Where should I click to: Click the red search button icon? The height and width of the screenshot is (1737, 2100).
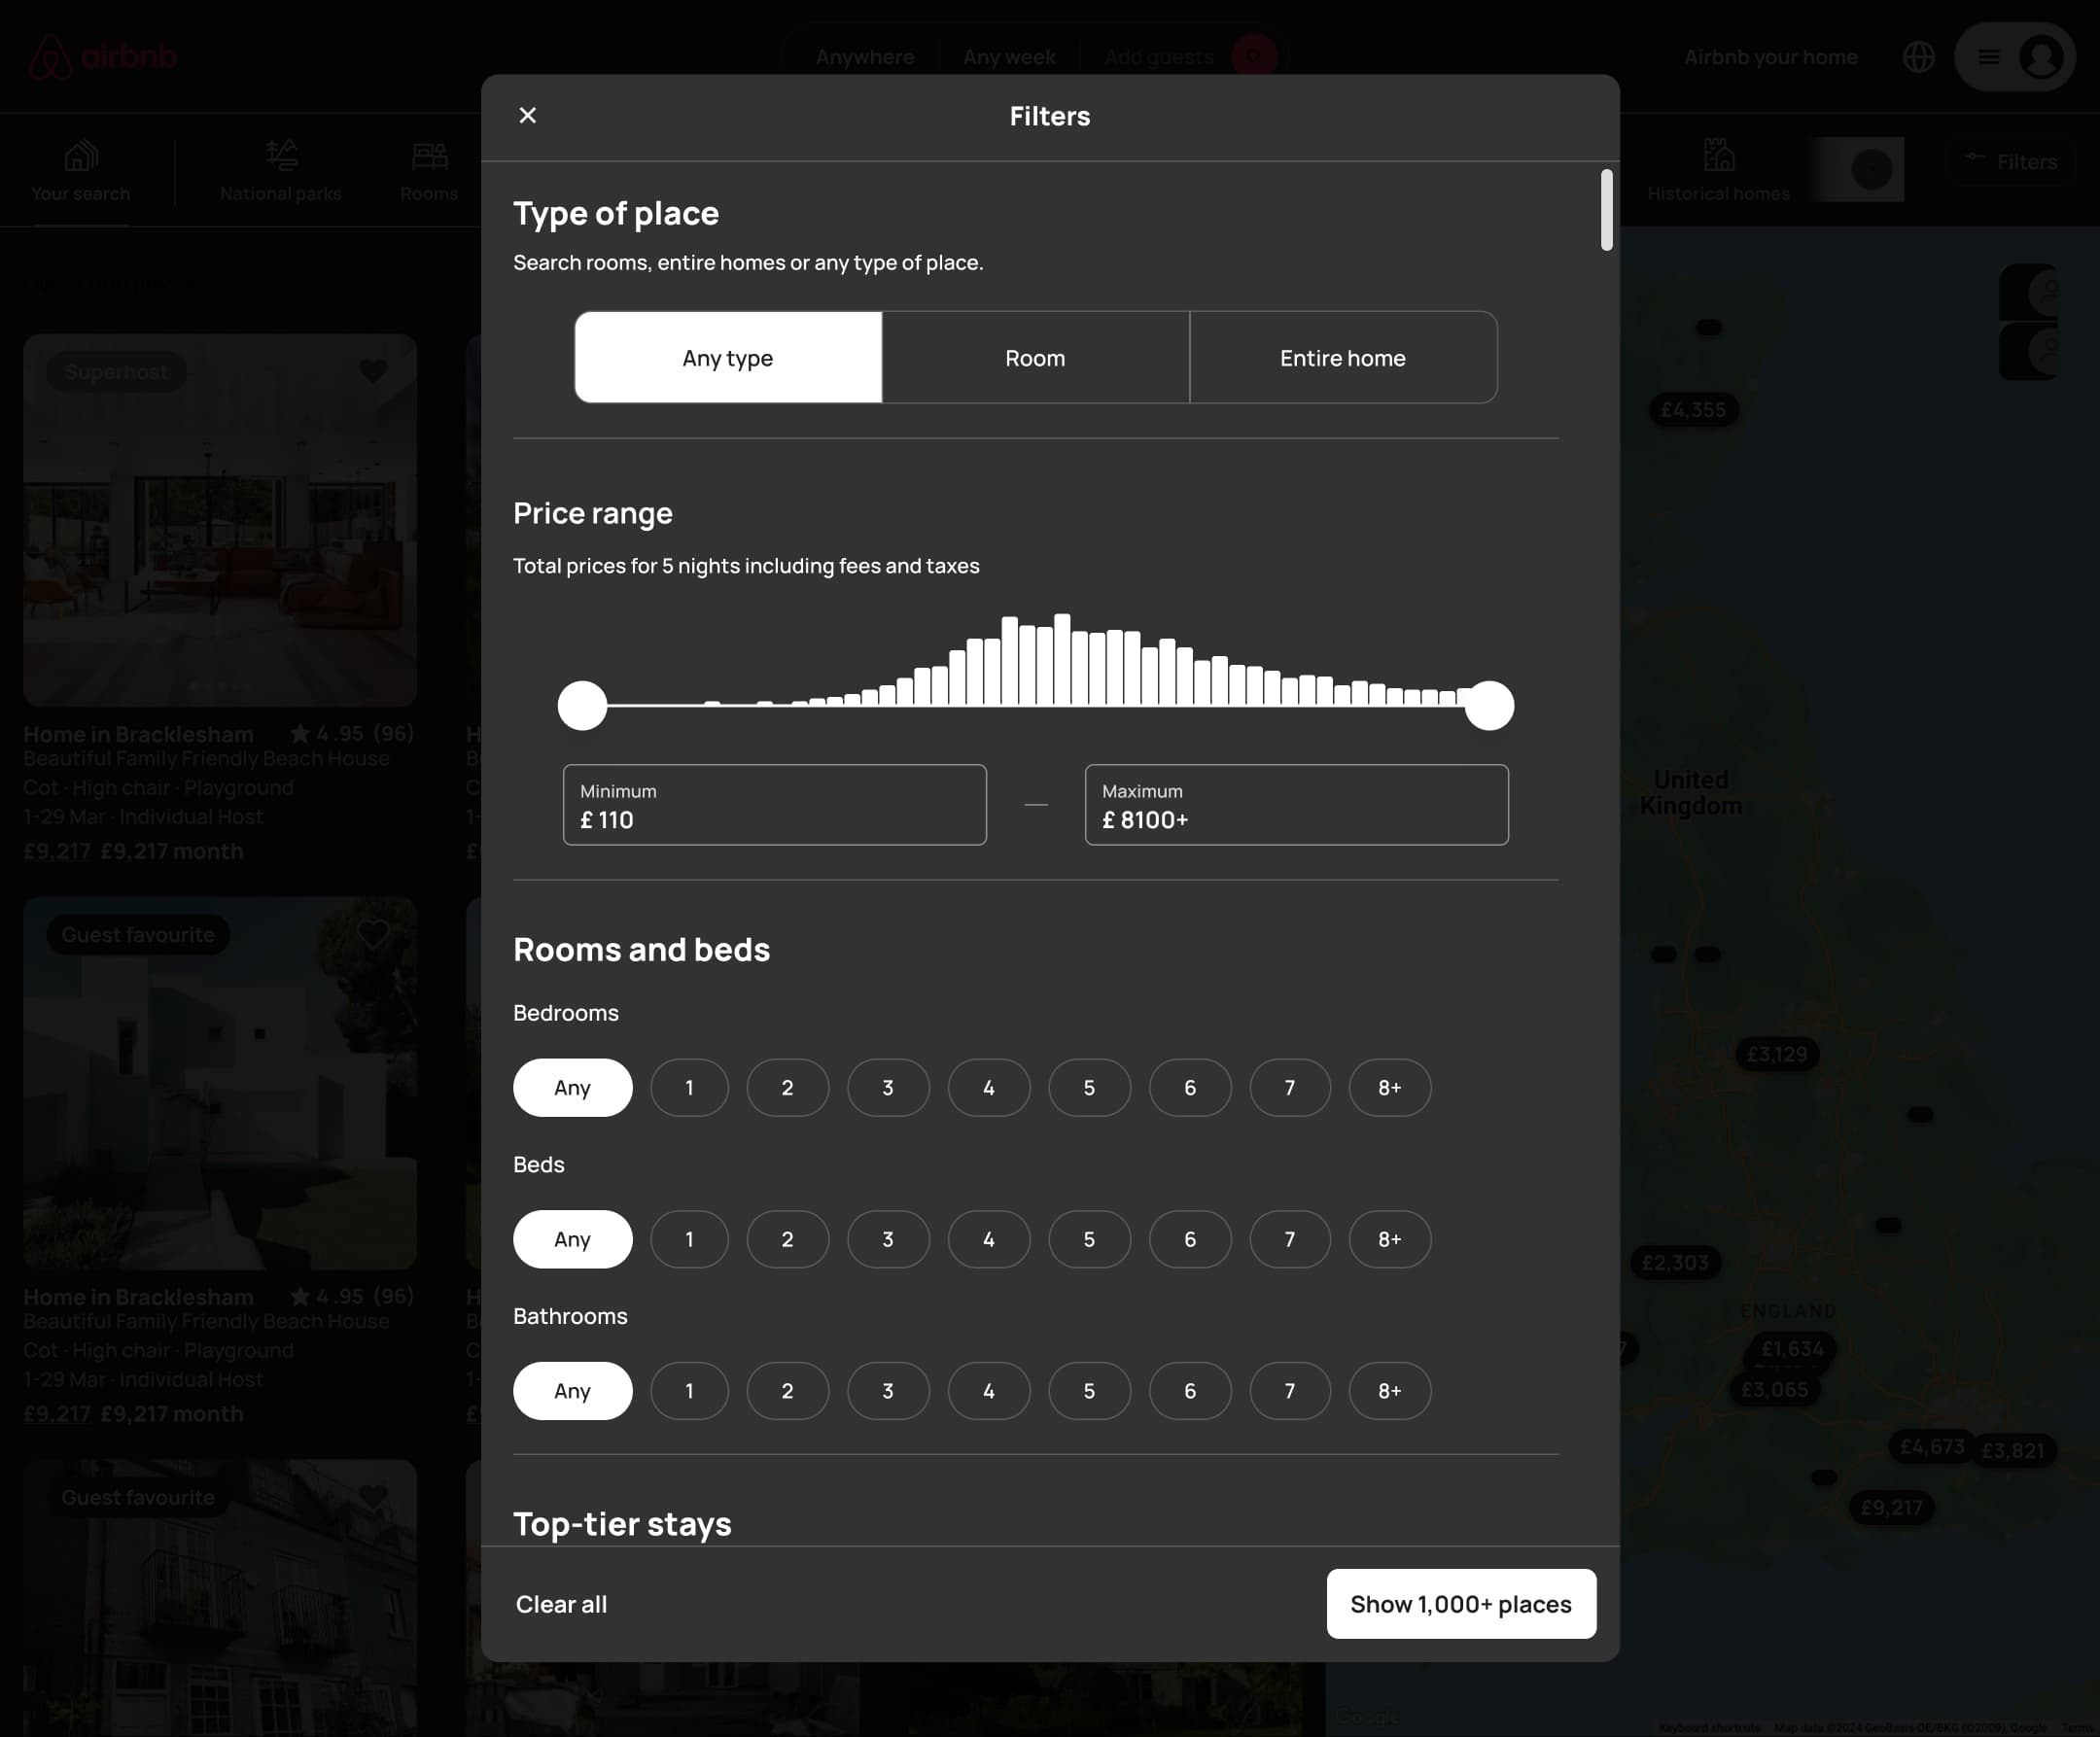pyautogui.click(x=1254, y=56)
